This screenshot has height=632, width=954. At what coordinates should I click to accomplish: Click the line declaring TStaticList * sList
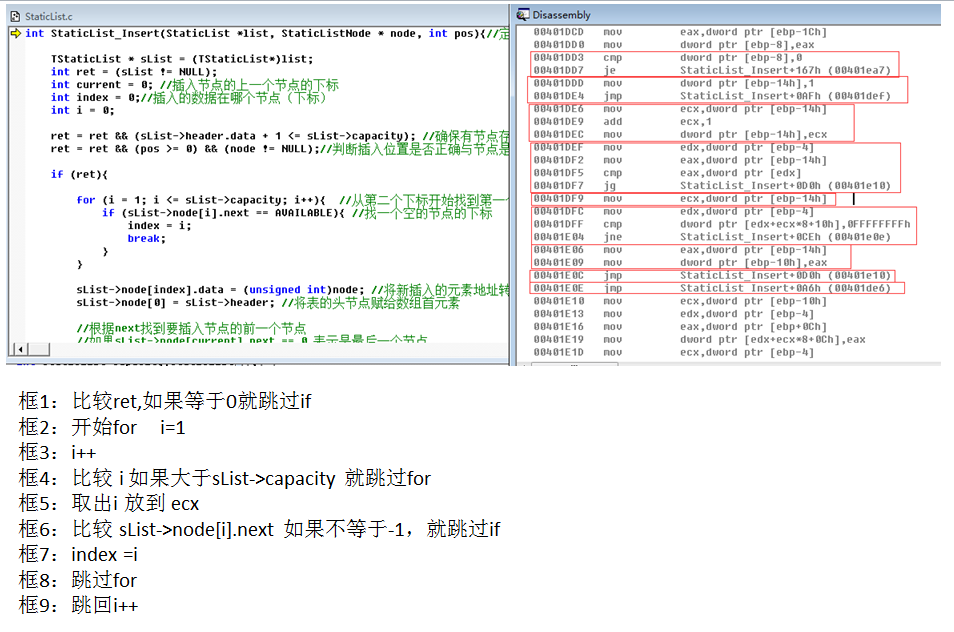pos(182,59)
